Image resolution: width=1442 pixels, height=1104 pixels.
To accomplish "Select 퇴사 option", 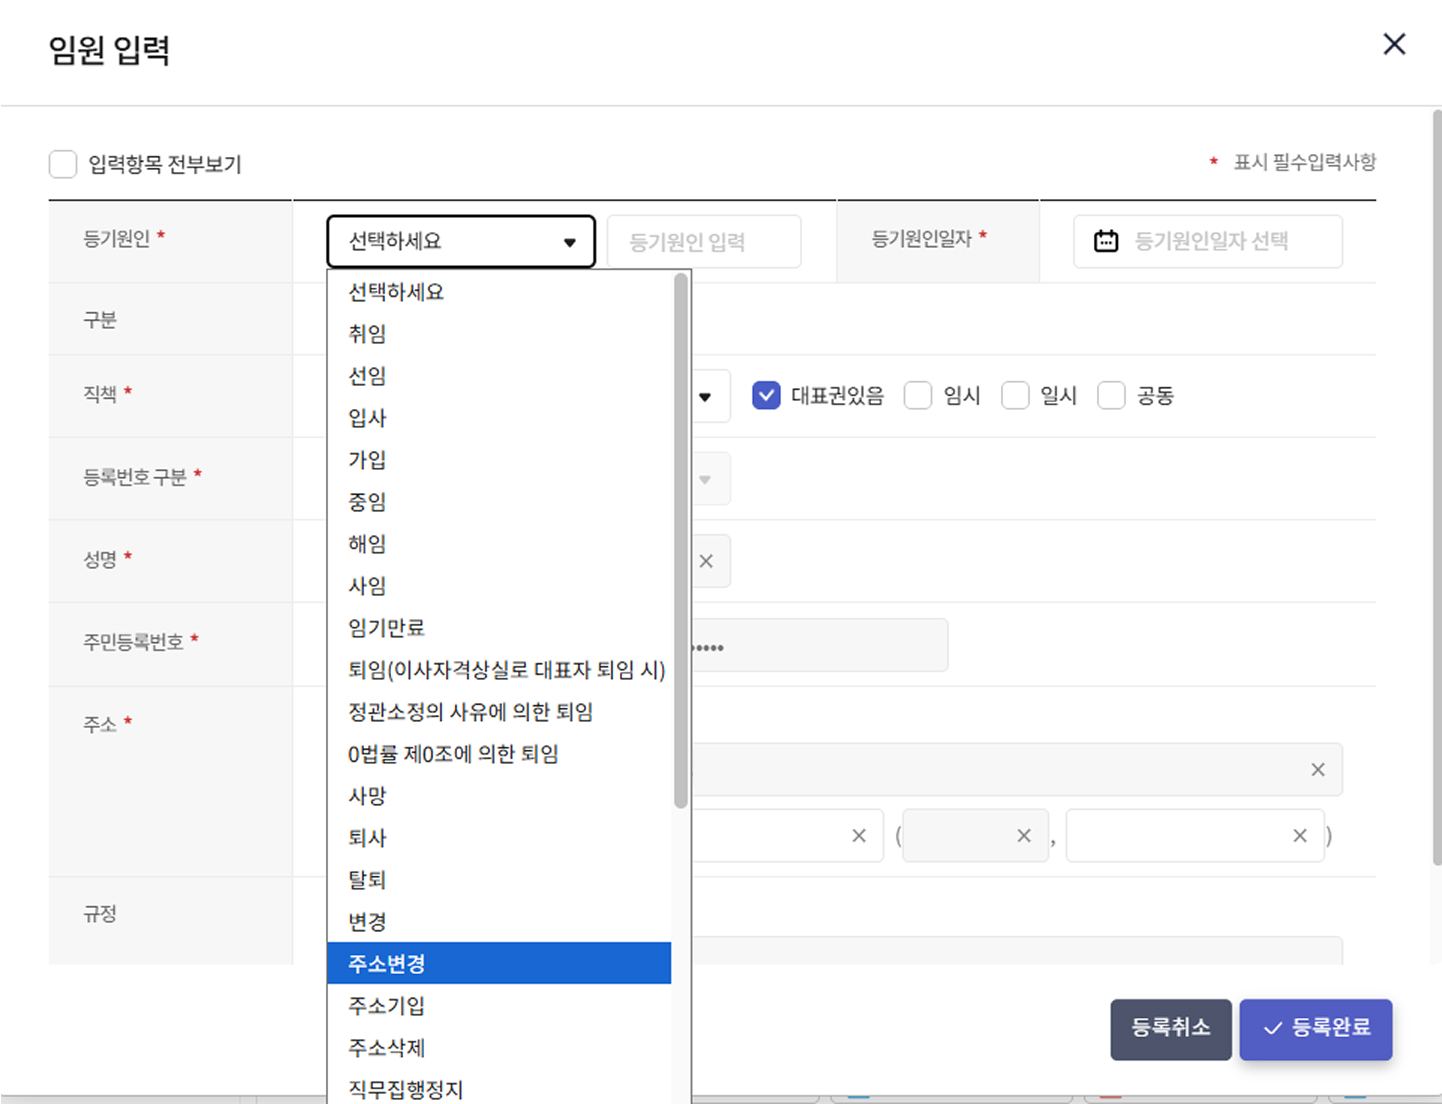I will click(499, 838).
